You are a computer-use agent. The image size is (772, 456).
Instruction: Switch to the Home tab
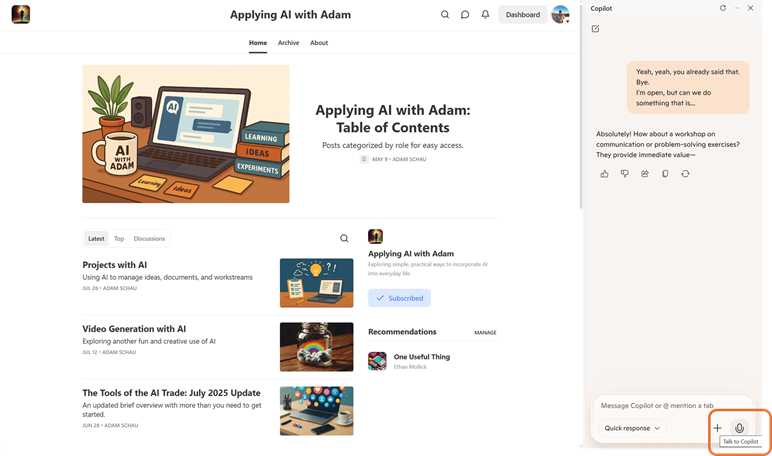point(257,43)
